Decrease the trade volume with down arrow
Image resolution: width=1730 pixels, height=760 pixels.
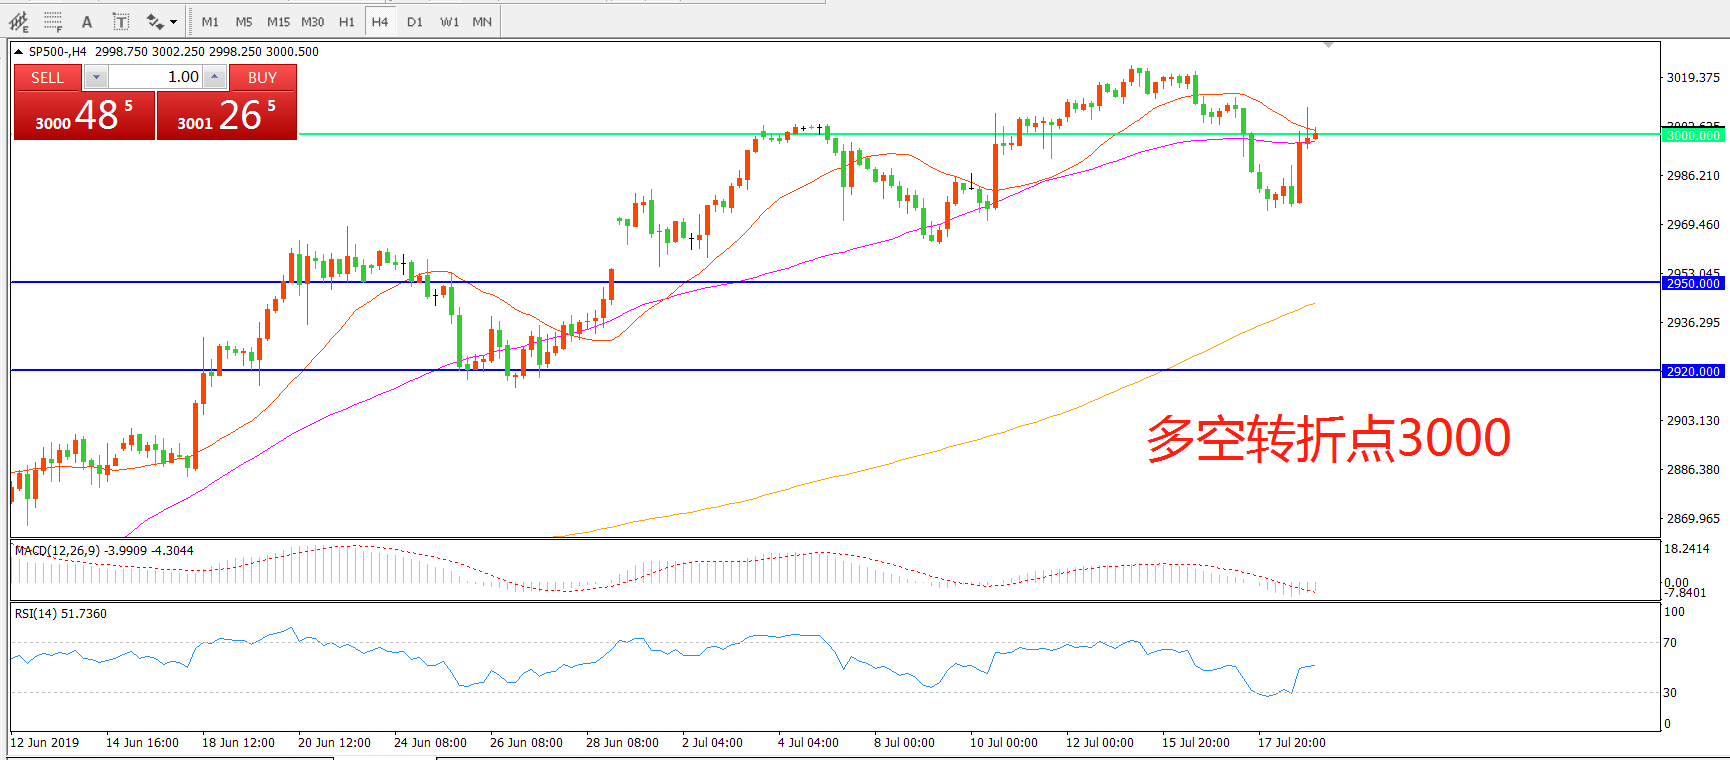[96, 77]
